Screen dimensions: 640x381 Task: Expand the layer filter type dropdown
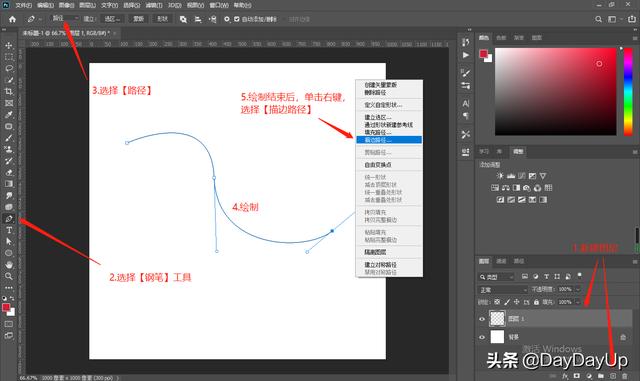497,277
